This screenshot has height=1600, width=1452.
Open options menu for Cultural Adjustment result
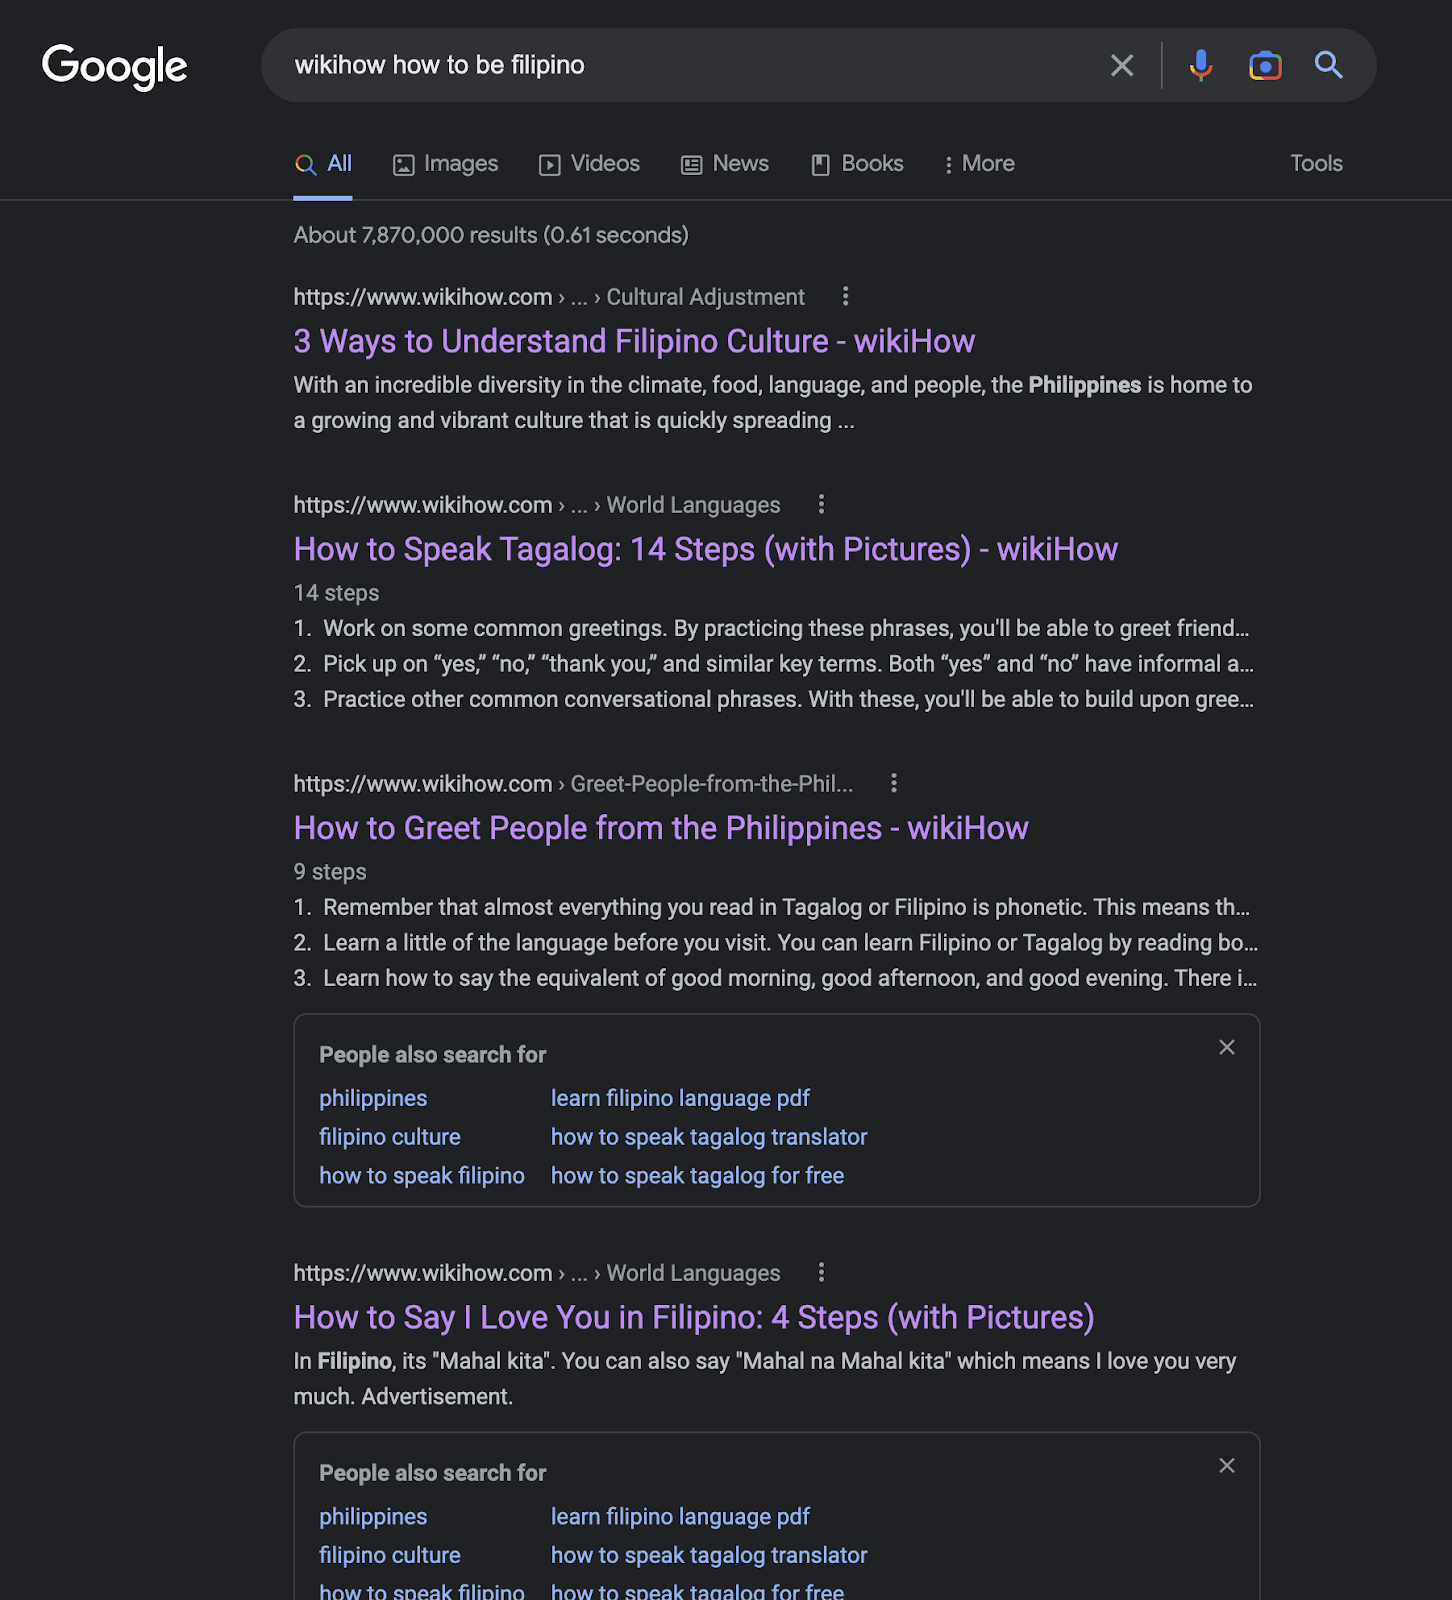pos(845,296)
